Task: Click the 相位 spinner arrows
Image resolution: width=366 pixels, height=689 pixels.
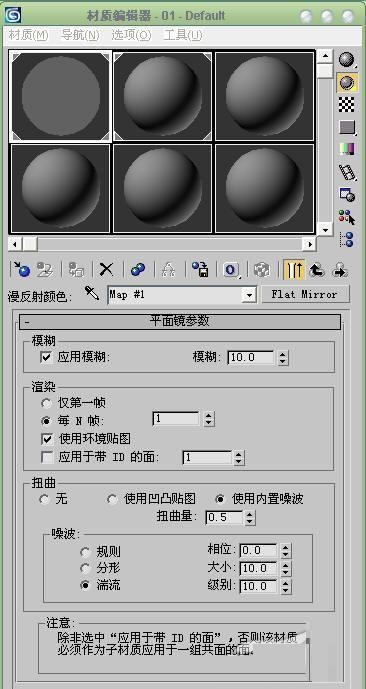Action: [286, 550]
